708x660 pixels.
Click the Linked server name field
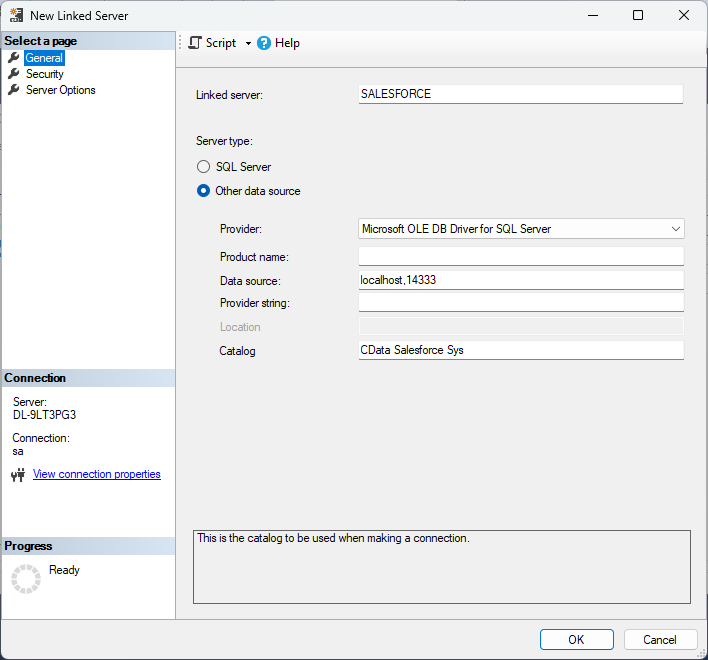520,94
